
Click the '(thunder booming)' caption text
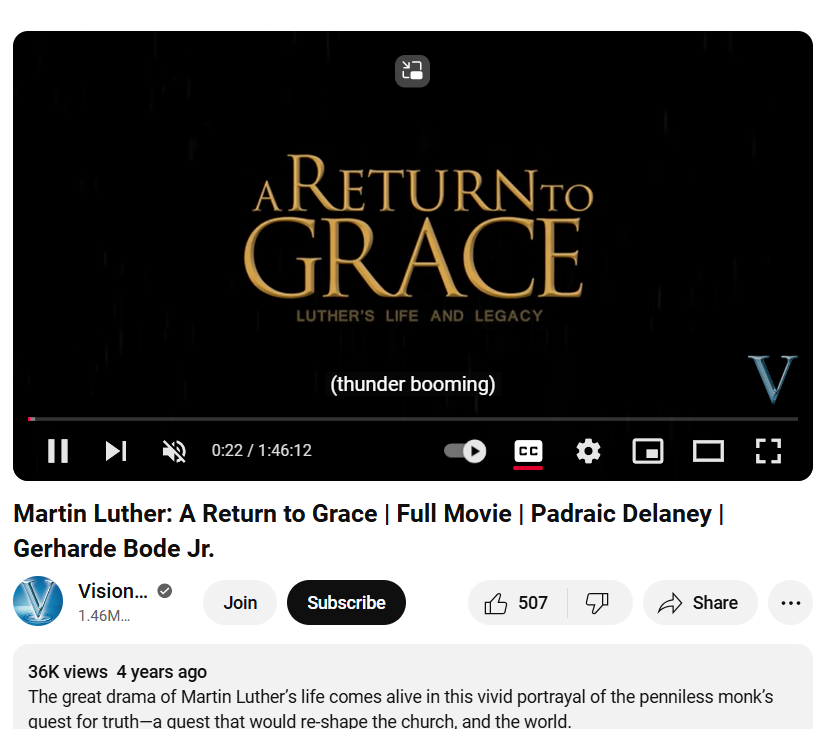412,384
